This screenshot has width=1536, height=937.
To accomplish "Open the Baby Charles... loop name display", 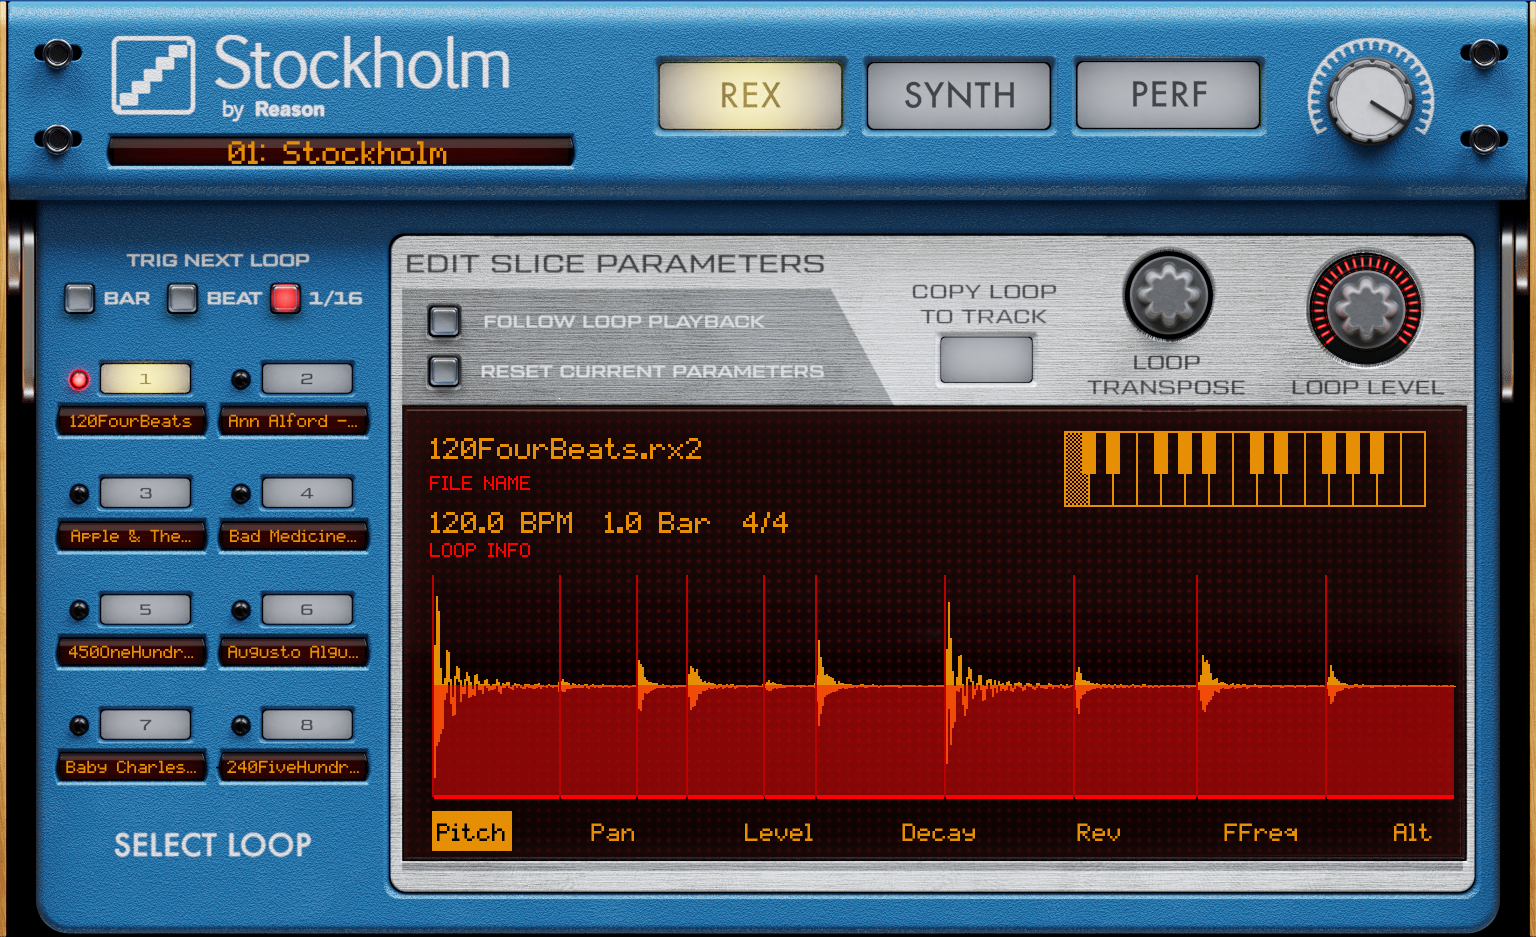I will pos(131,767).
